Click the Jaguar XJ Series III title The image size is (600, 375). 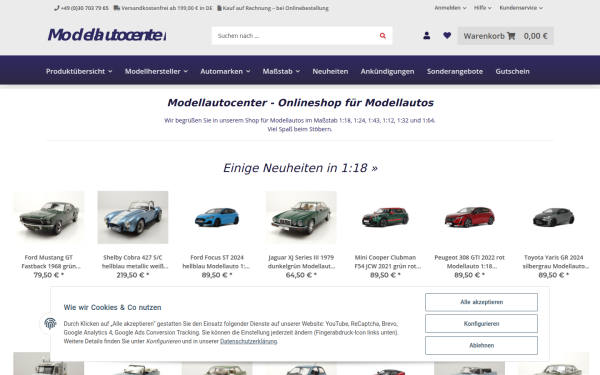click(301, 262)
